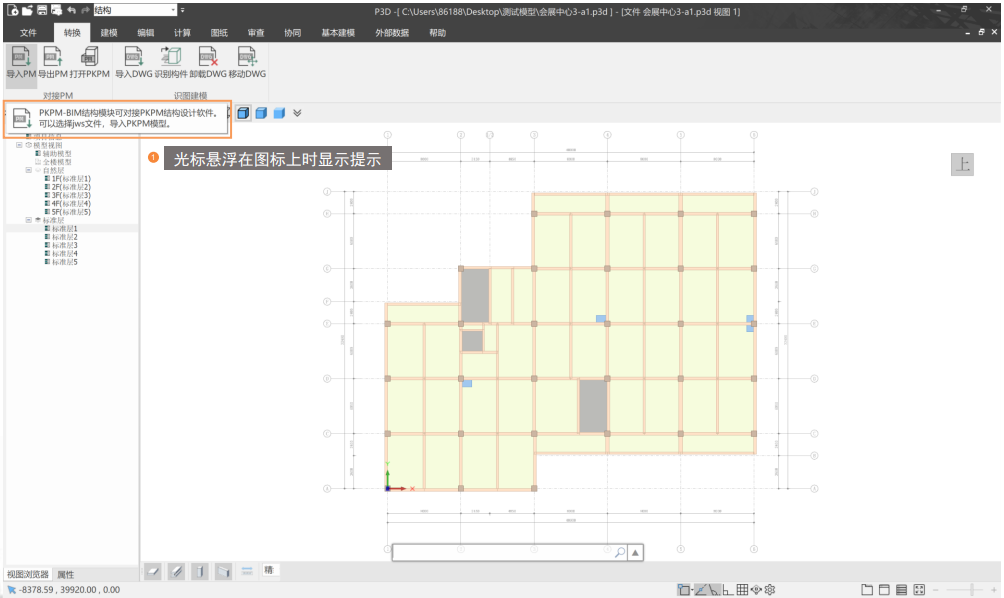This screenshot has height=598, width=1004.
Task: Open the quick access customize arrow
Action: [182, 10]
